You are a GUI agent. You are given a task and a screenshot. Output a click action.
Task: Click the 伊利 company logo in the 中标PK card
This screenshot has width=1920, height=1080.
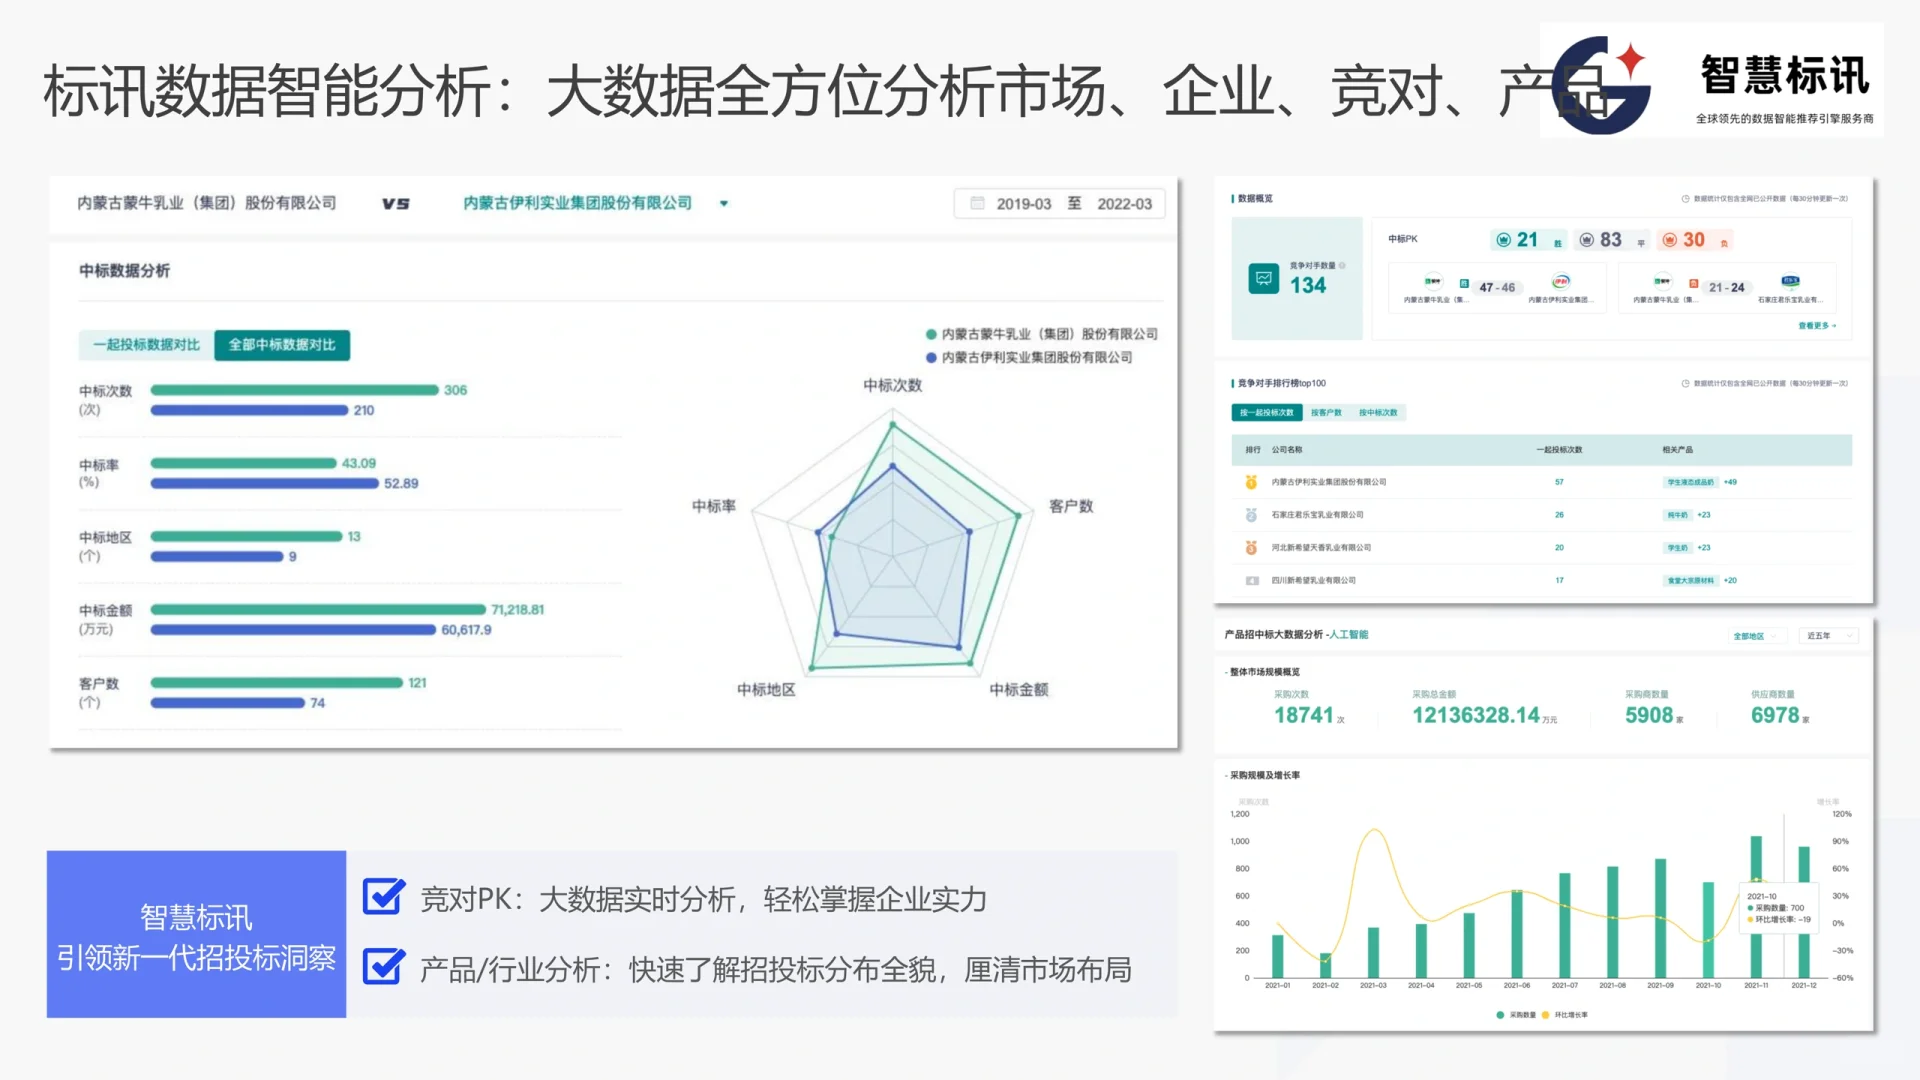[1560, 282]
